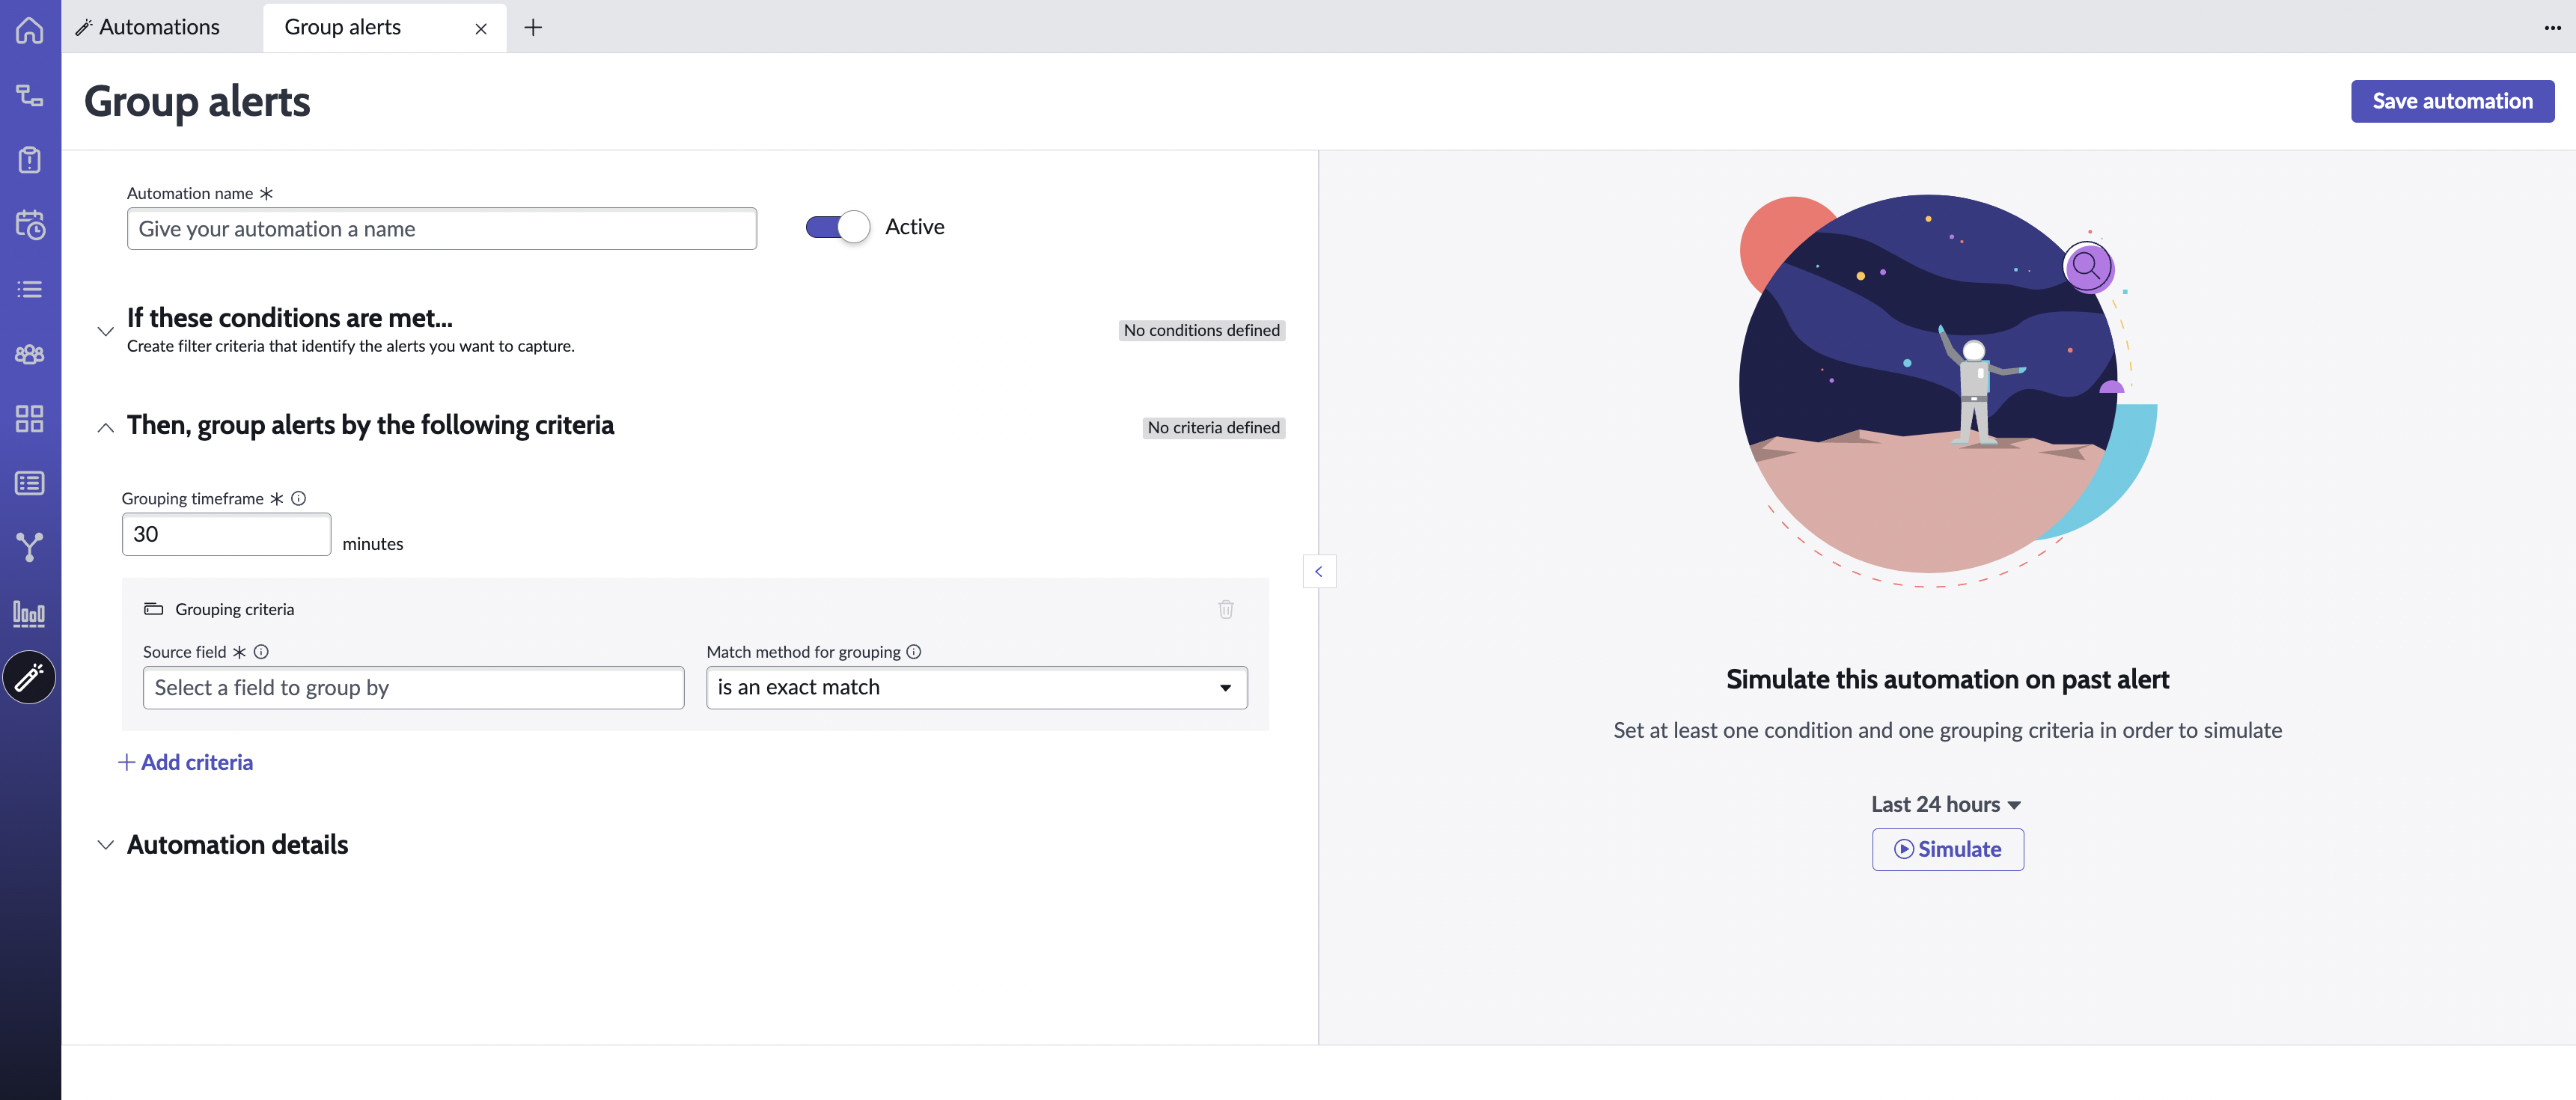Delete the grouping criteria with trash icon

(1226, 609)
